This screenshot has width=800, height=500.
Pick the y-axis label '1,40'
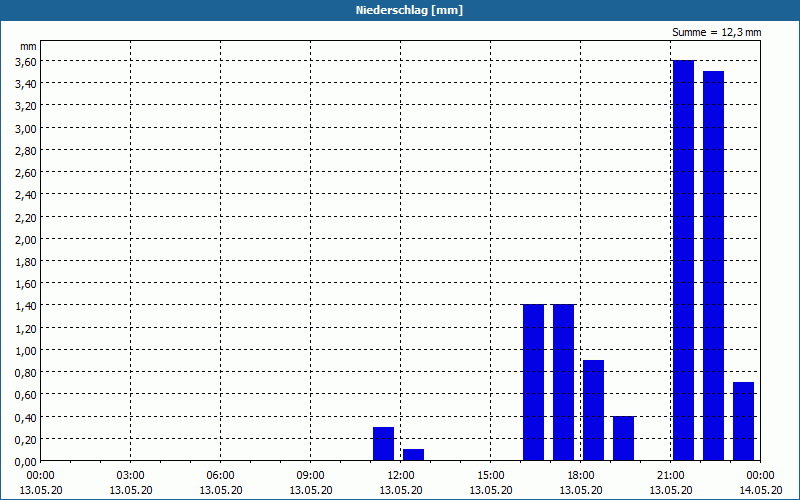click(x=26, y=306)
